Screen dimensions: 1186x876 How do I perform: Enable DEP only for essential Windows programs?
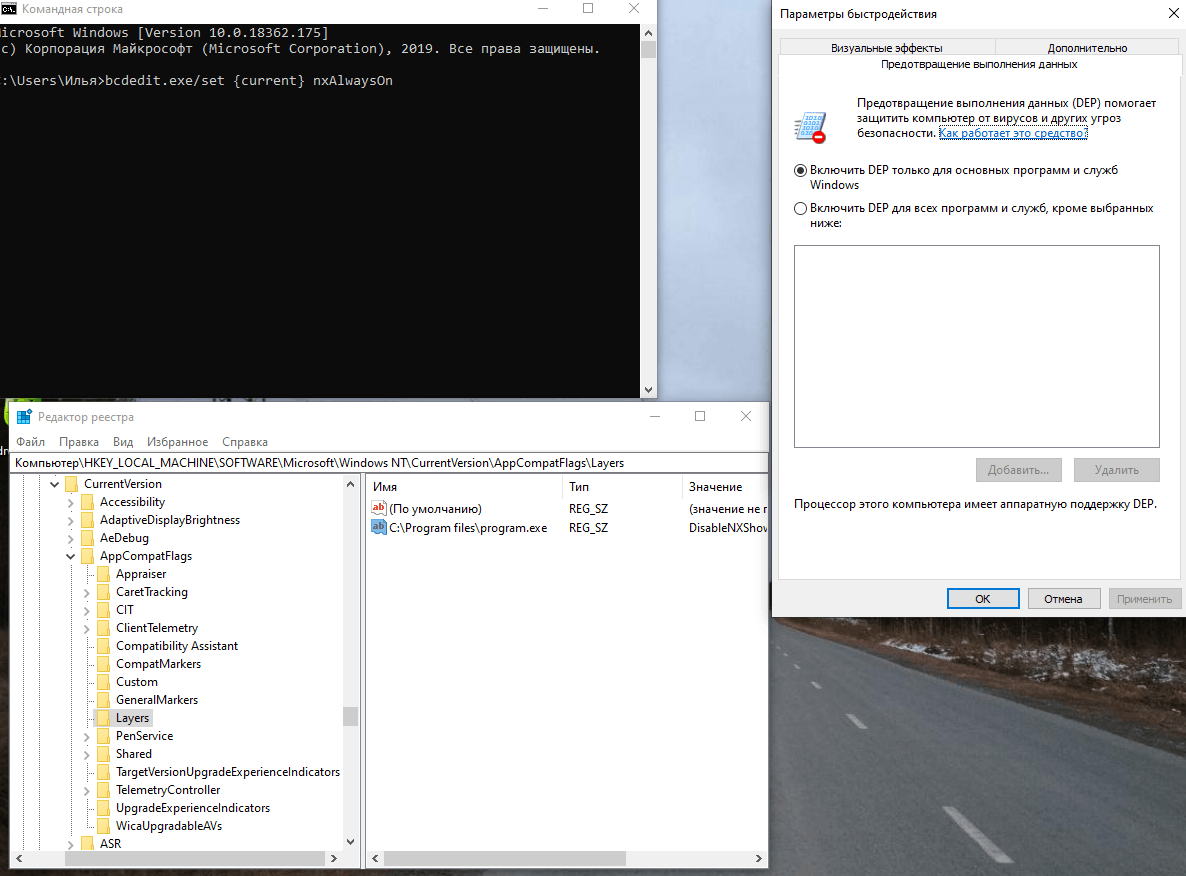pos(800,171)
